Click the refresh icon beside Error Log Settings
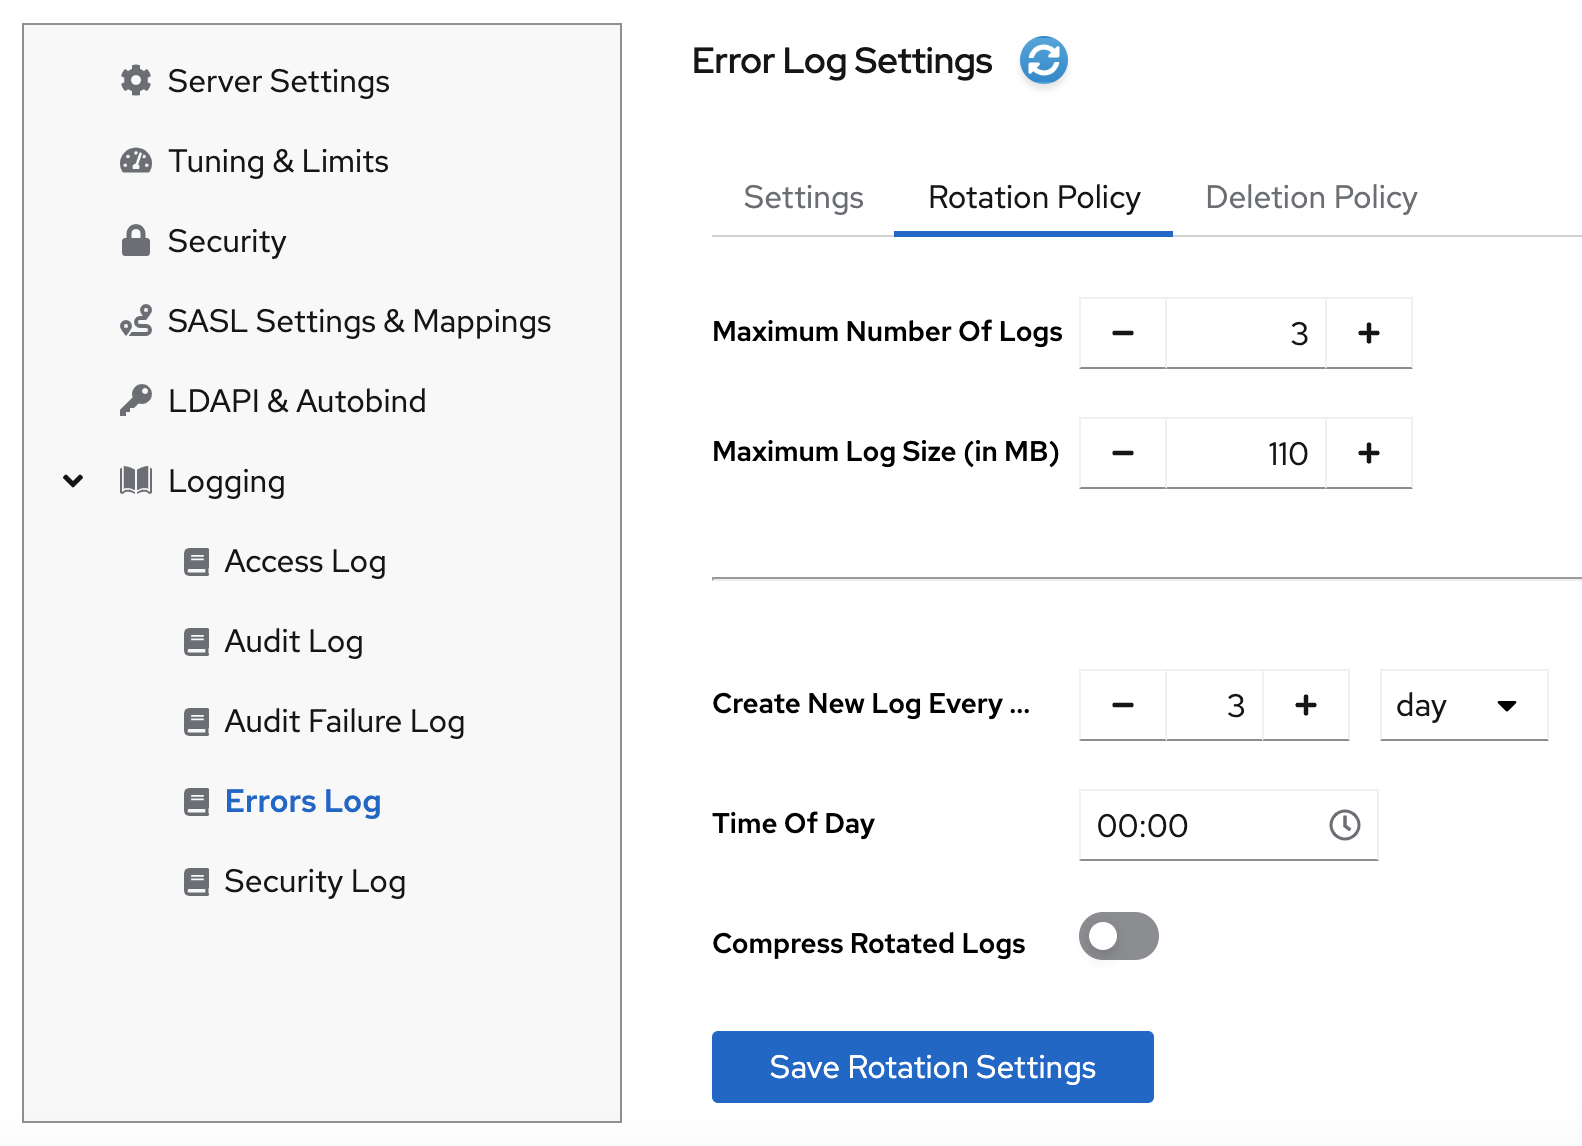 (1043, 61)
